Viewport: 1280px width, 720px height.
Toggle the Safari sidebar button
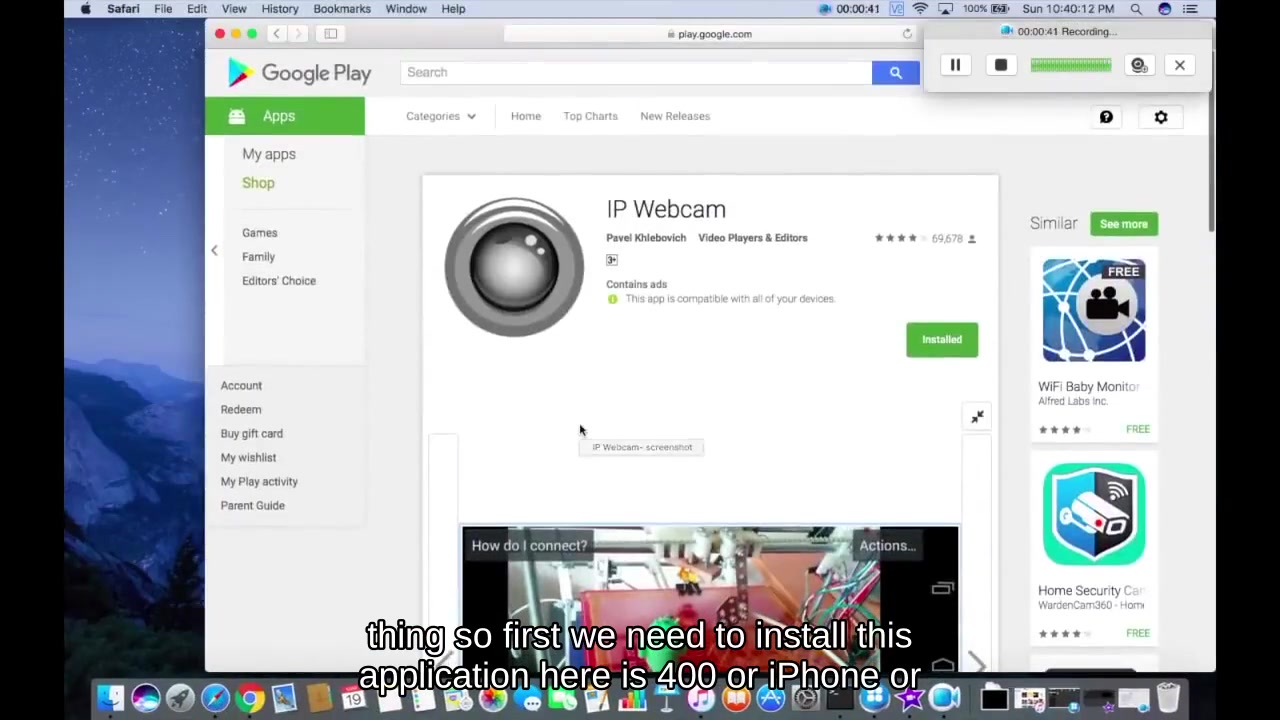(330, 34)
